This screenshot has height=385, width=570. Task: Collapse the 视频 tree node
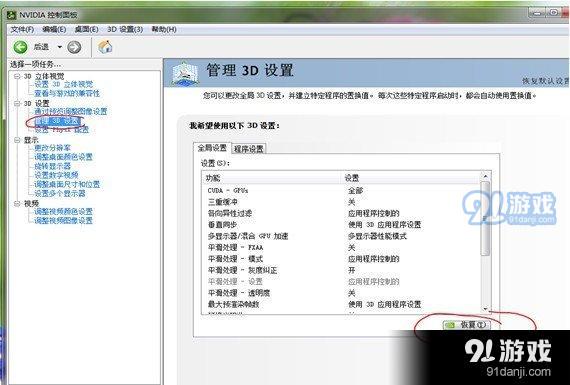pyautogui.click(x=17, y=204)
